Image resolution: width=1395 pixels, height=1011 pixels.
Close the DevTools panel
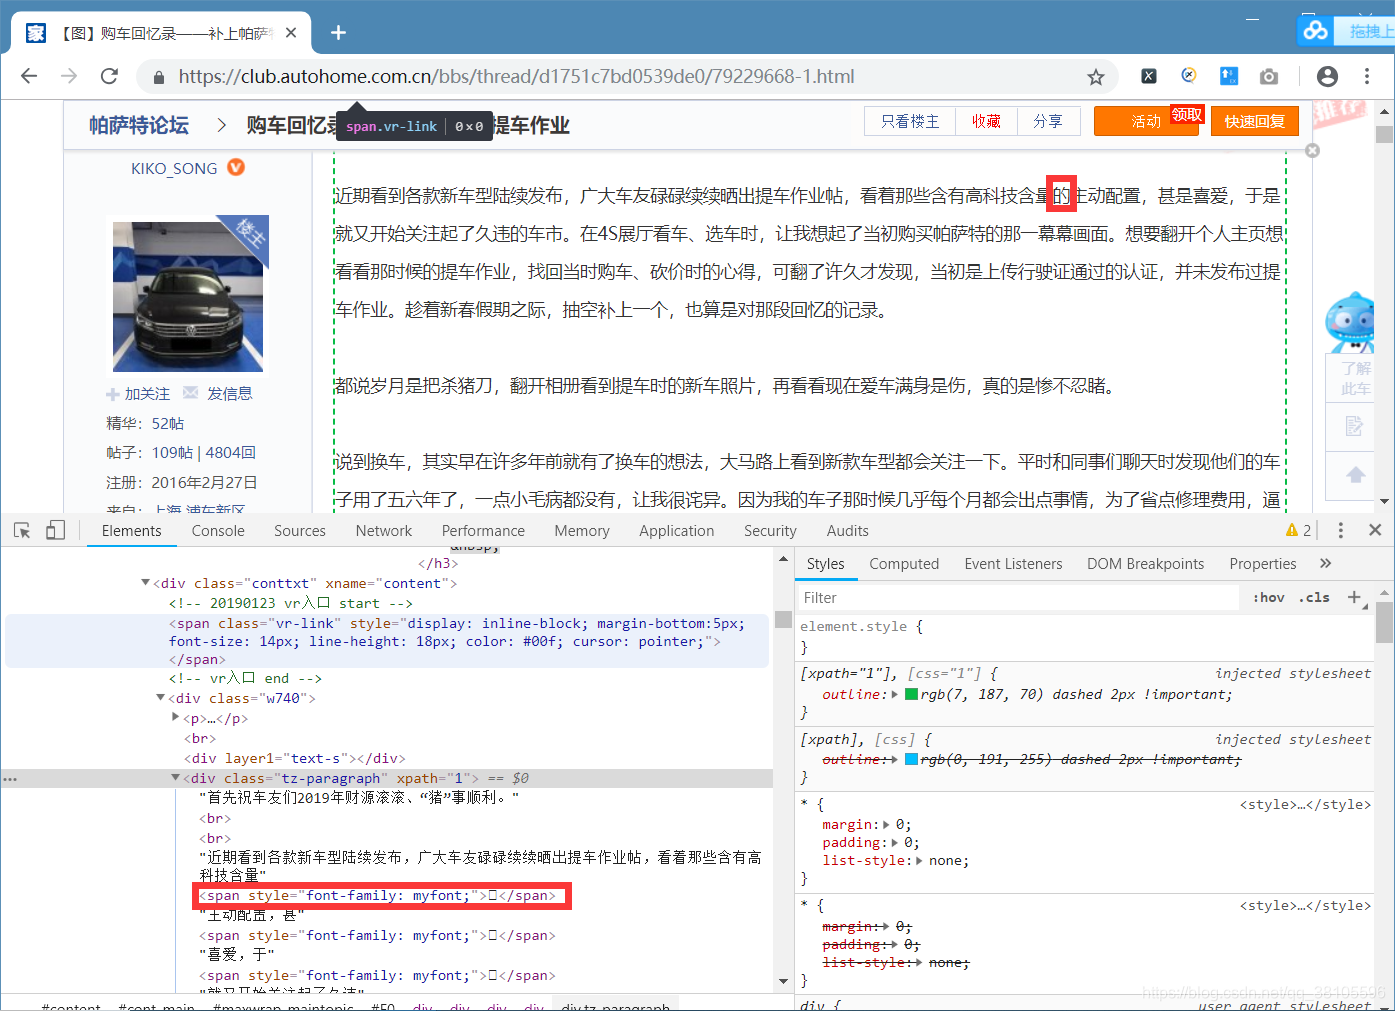tap(1375, 530)
